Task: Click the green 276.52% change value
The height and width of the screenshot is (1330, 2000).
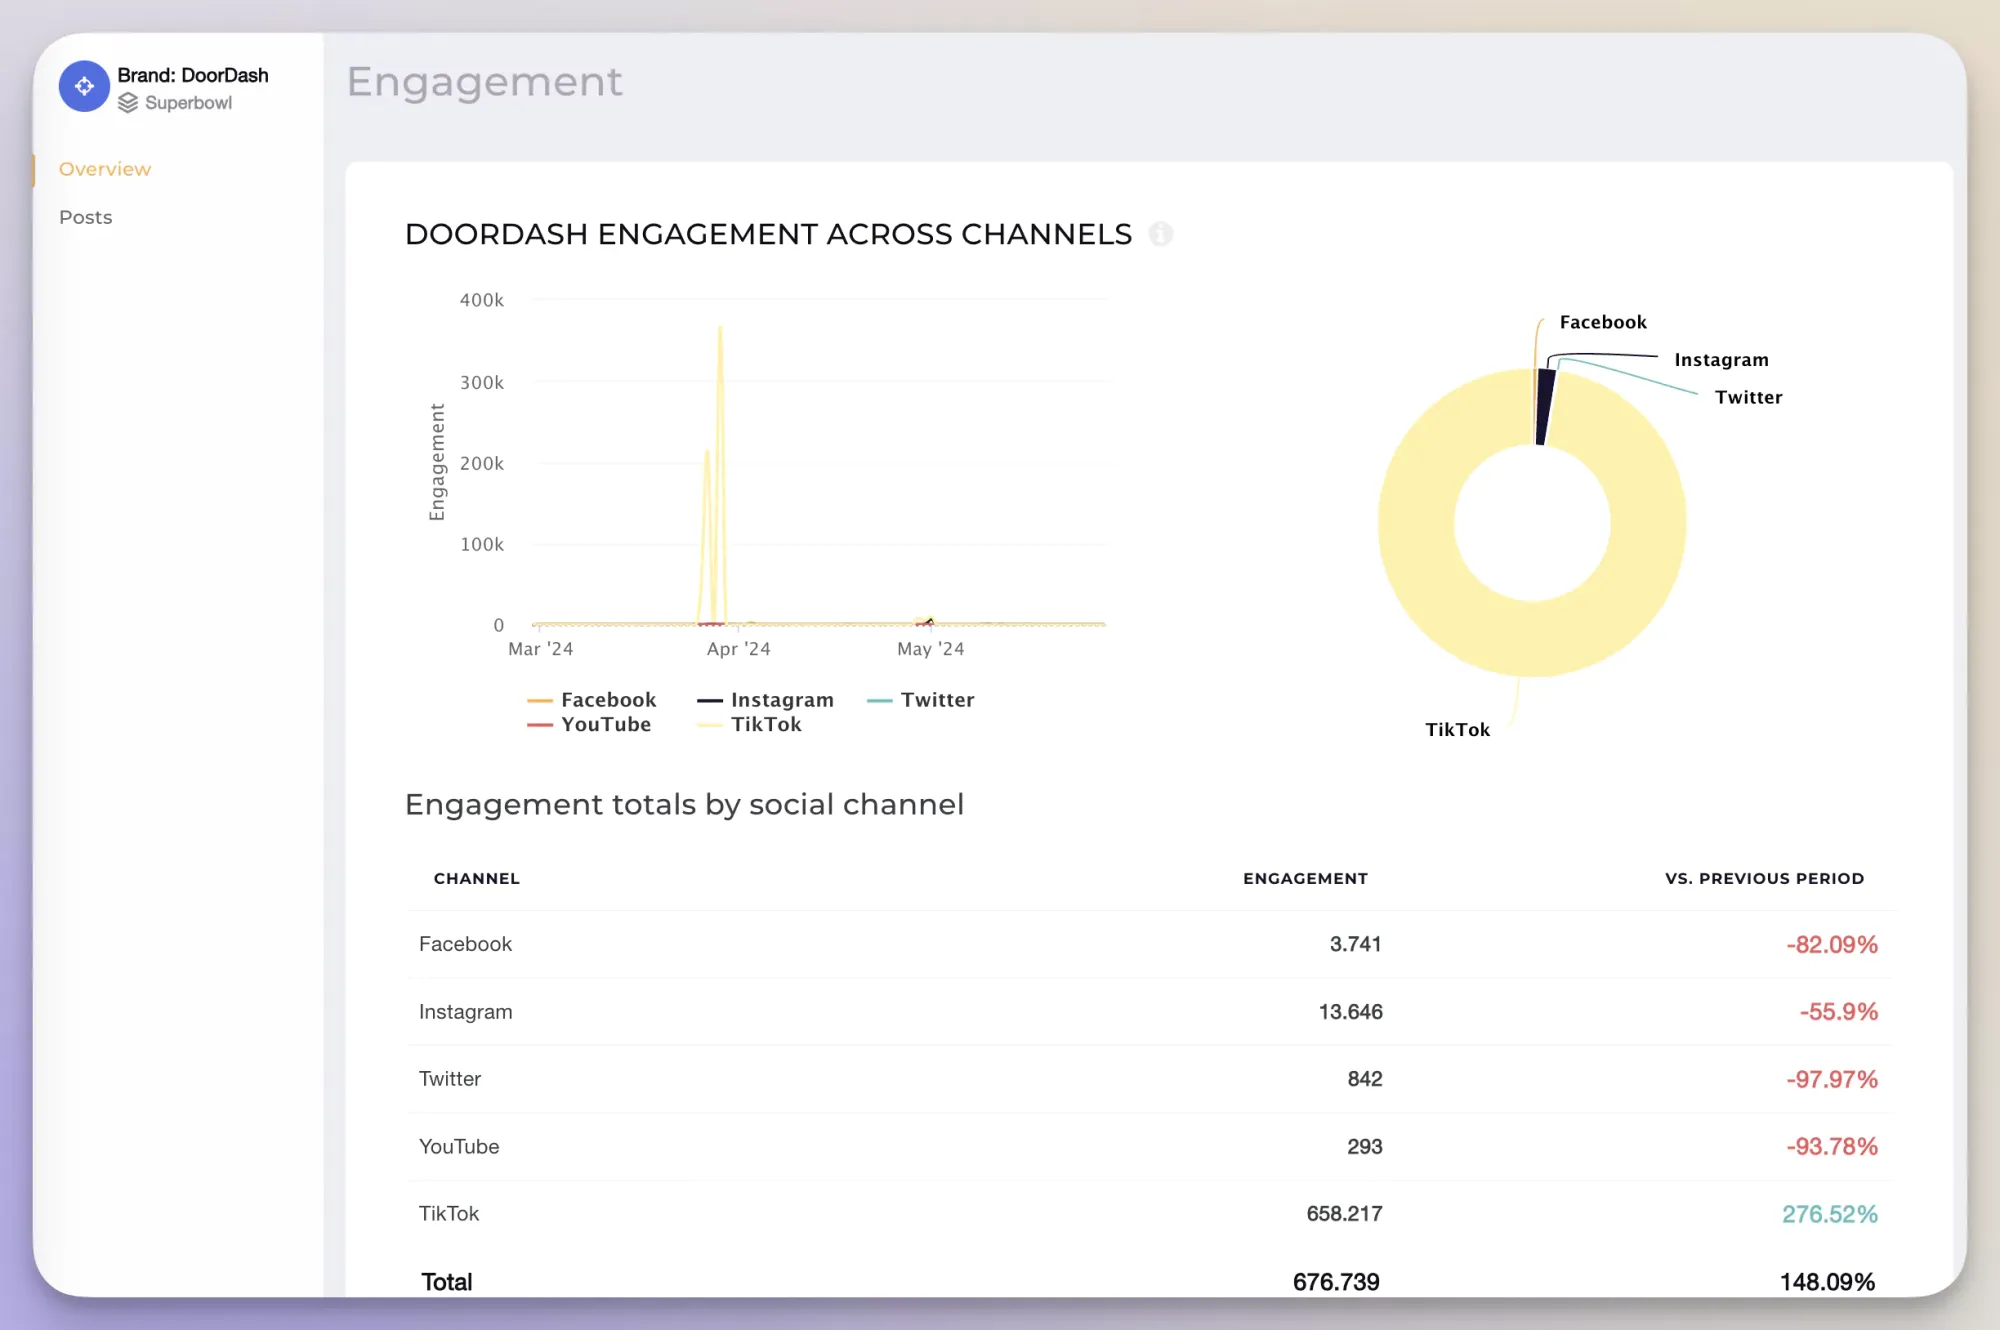Action: tap(1830, 1215)
